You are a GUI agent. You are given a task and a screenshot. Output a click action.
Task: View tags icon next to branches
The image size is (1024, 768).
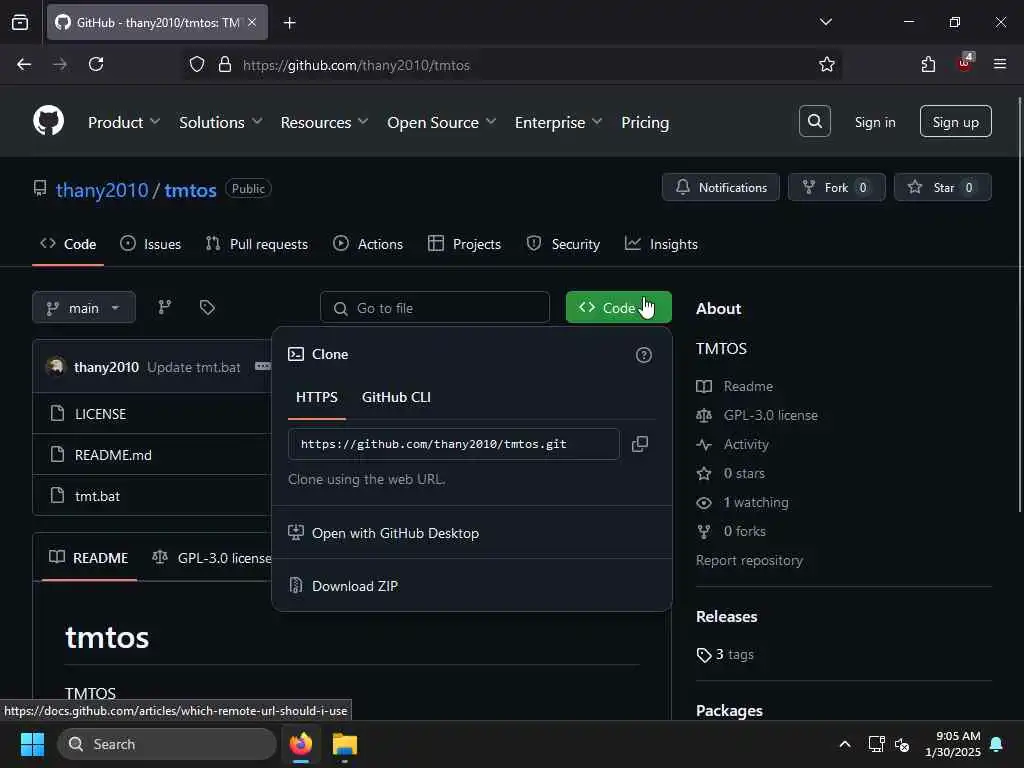[207, 308]
